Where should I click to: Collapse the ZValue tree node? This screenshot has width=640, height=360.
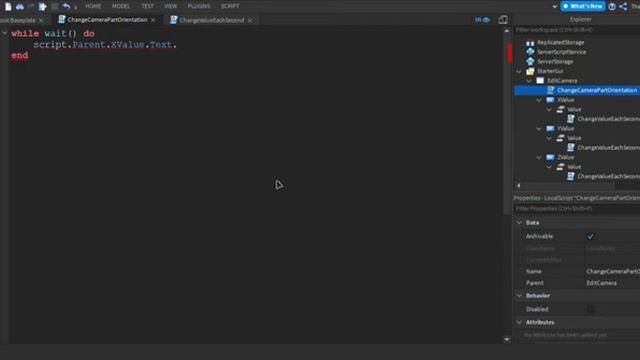pos(539,157)
